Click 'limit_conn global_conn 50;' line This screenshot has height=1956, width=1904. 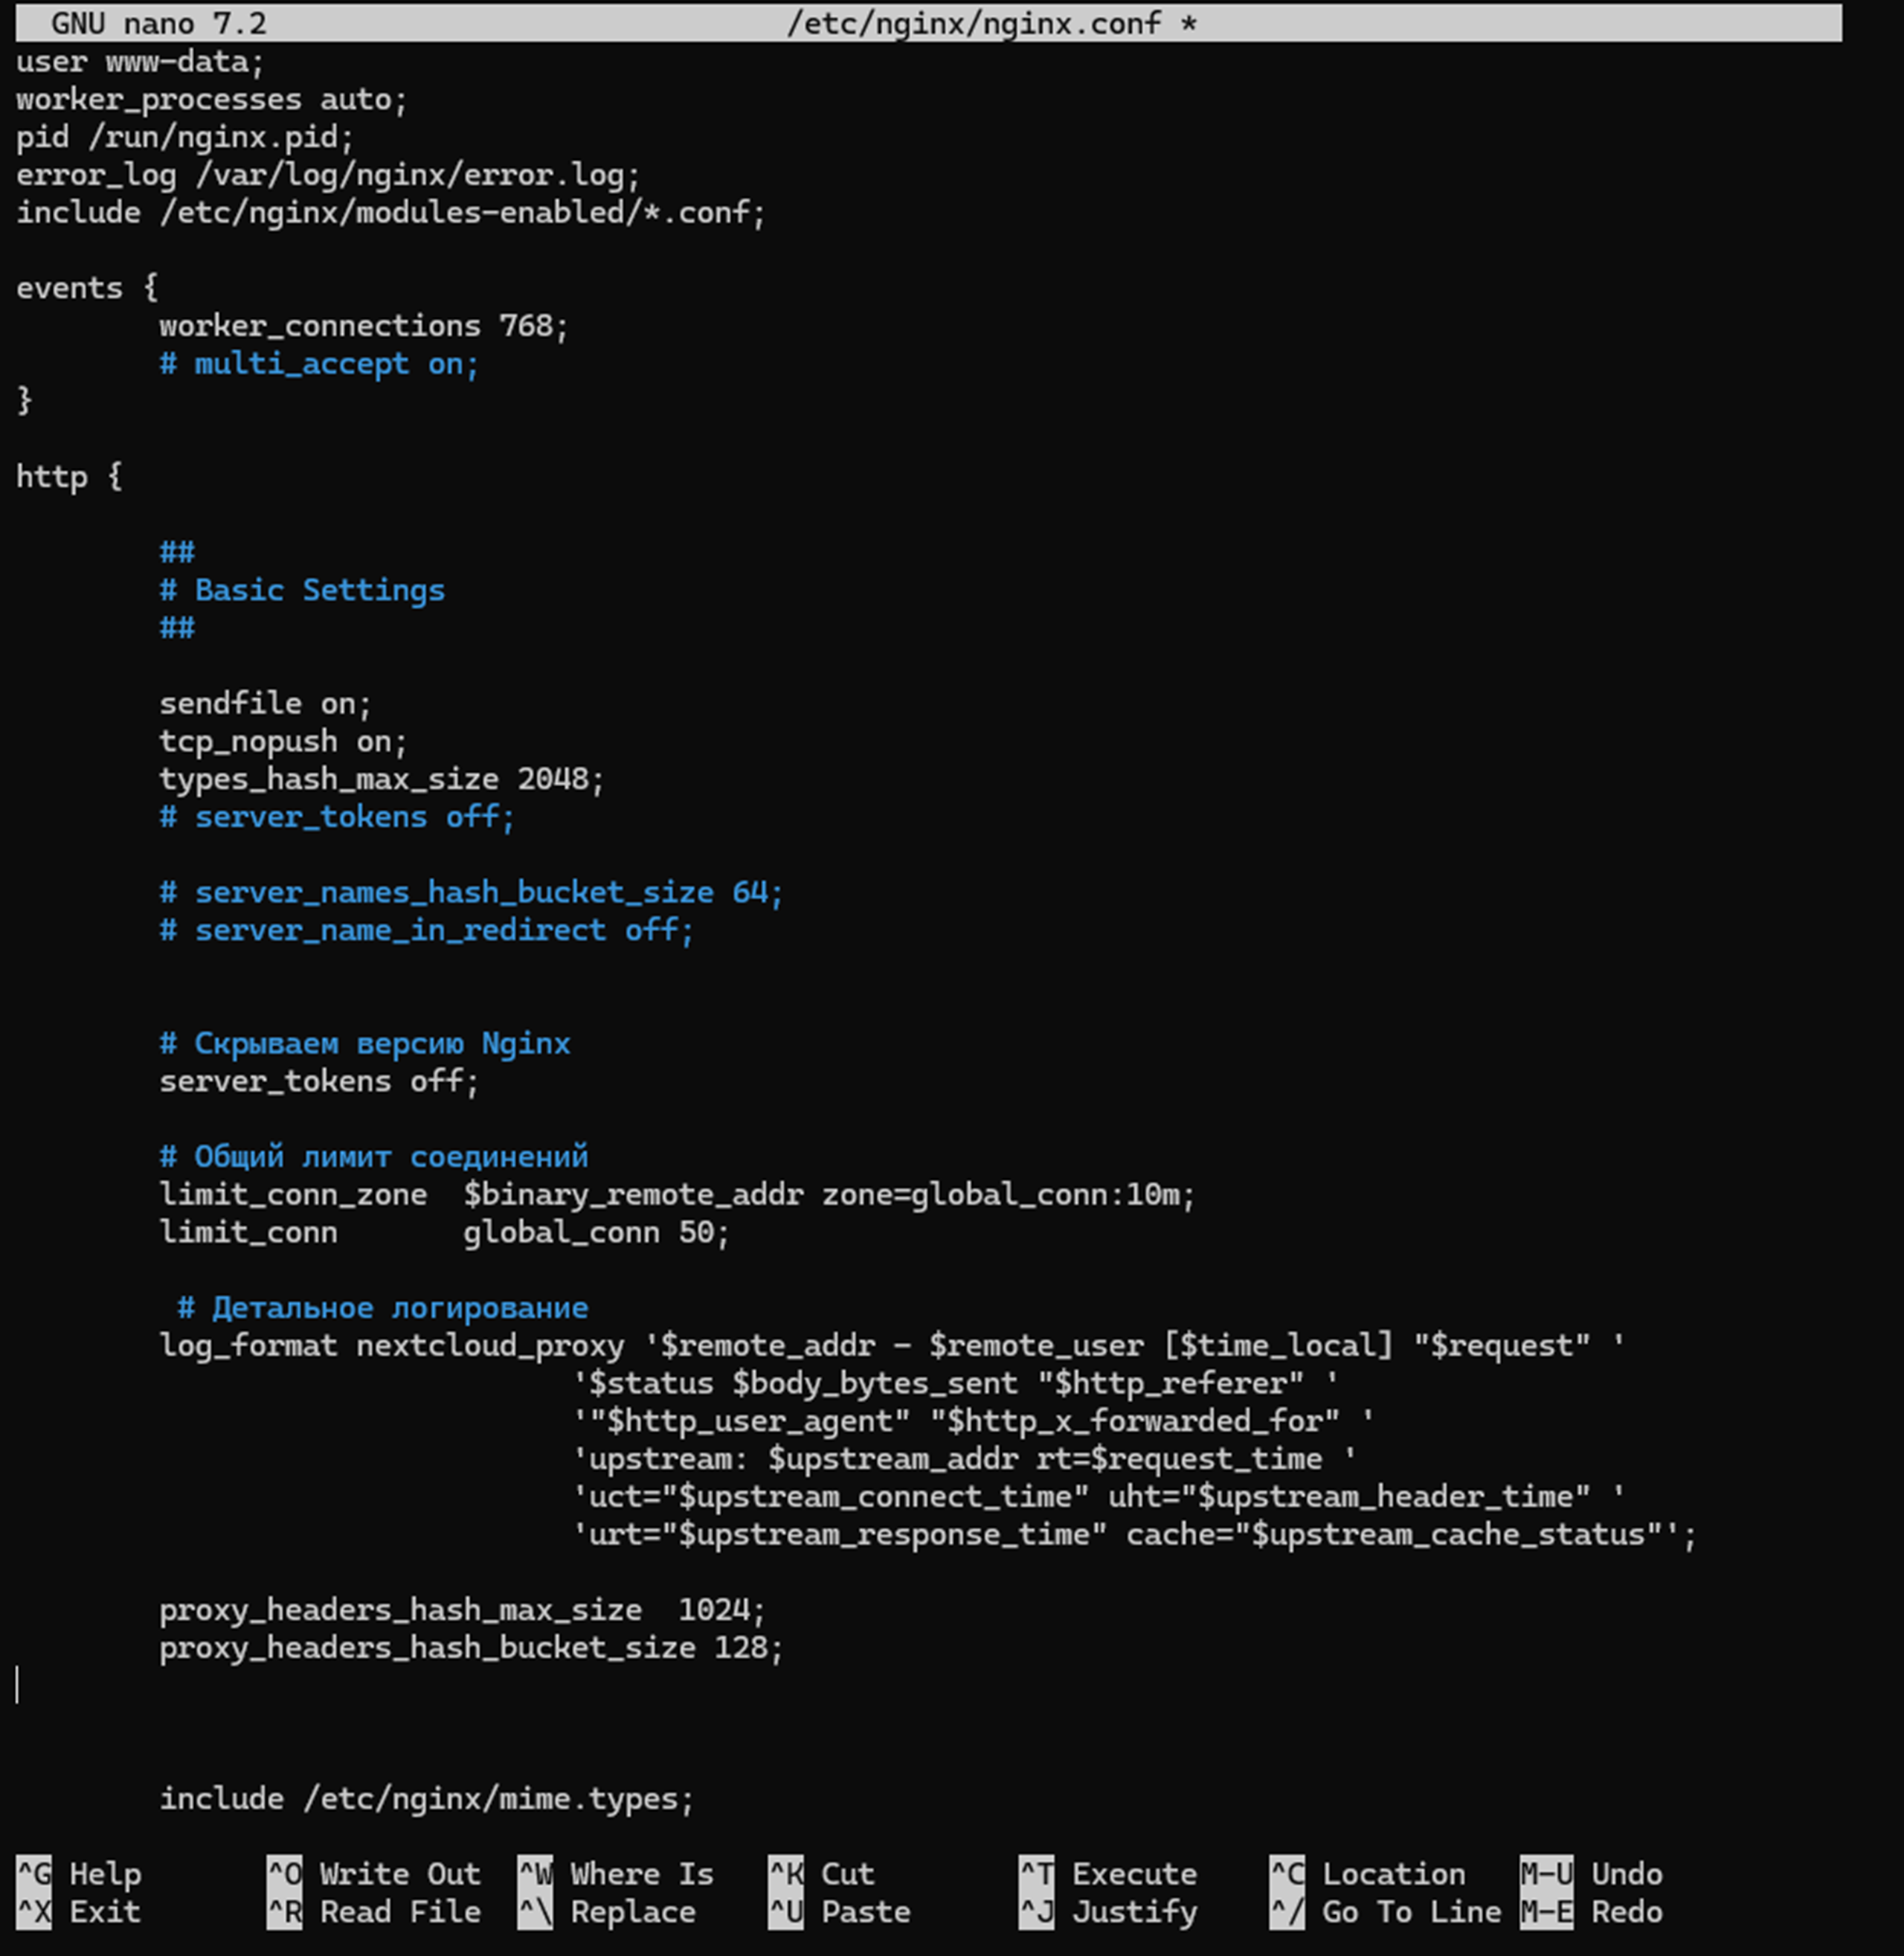(x=445, y=1232)
